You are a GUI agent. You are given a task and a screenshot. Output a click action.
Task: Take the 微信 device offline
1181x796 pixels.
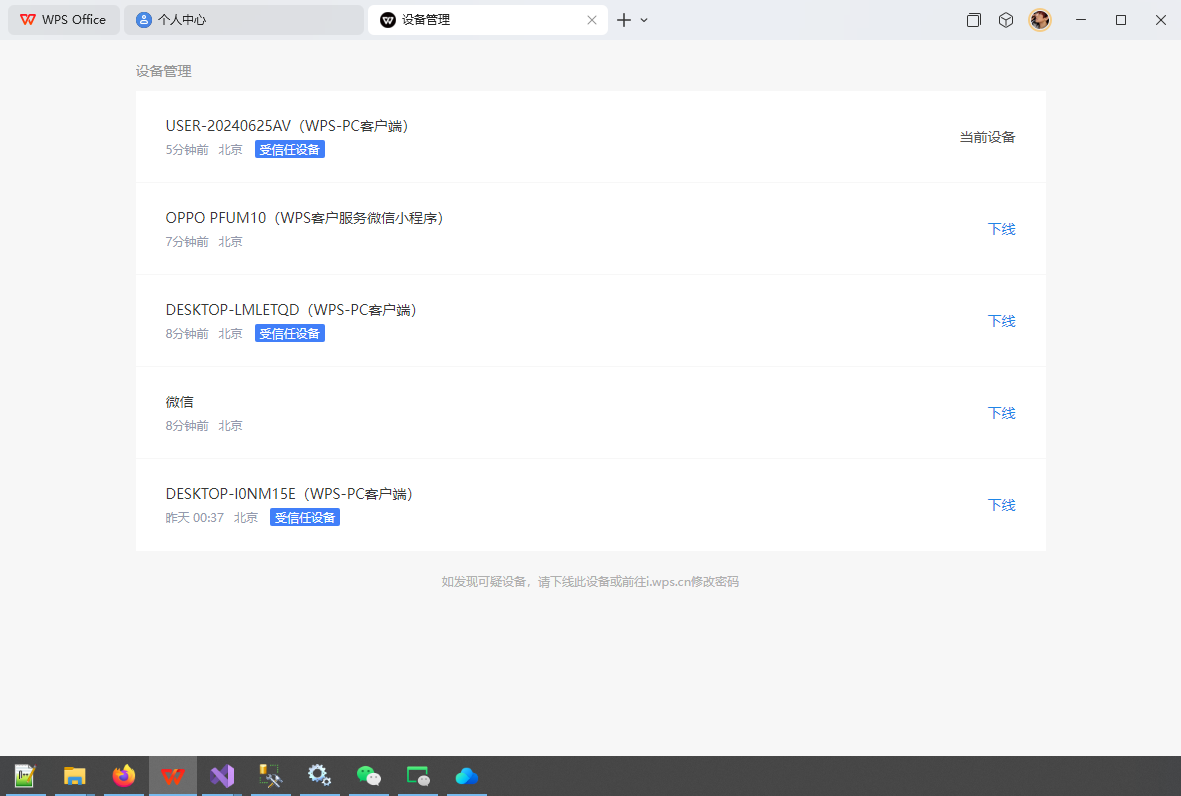(1001, 413)
